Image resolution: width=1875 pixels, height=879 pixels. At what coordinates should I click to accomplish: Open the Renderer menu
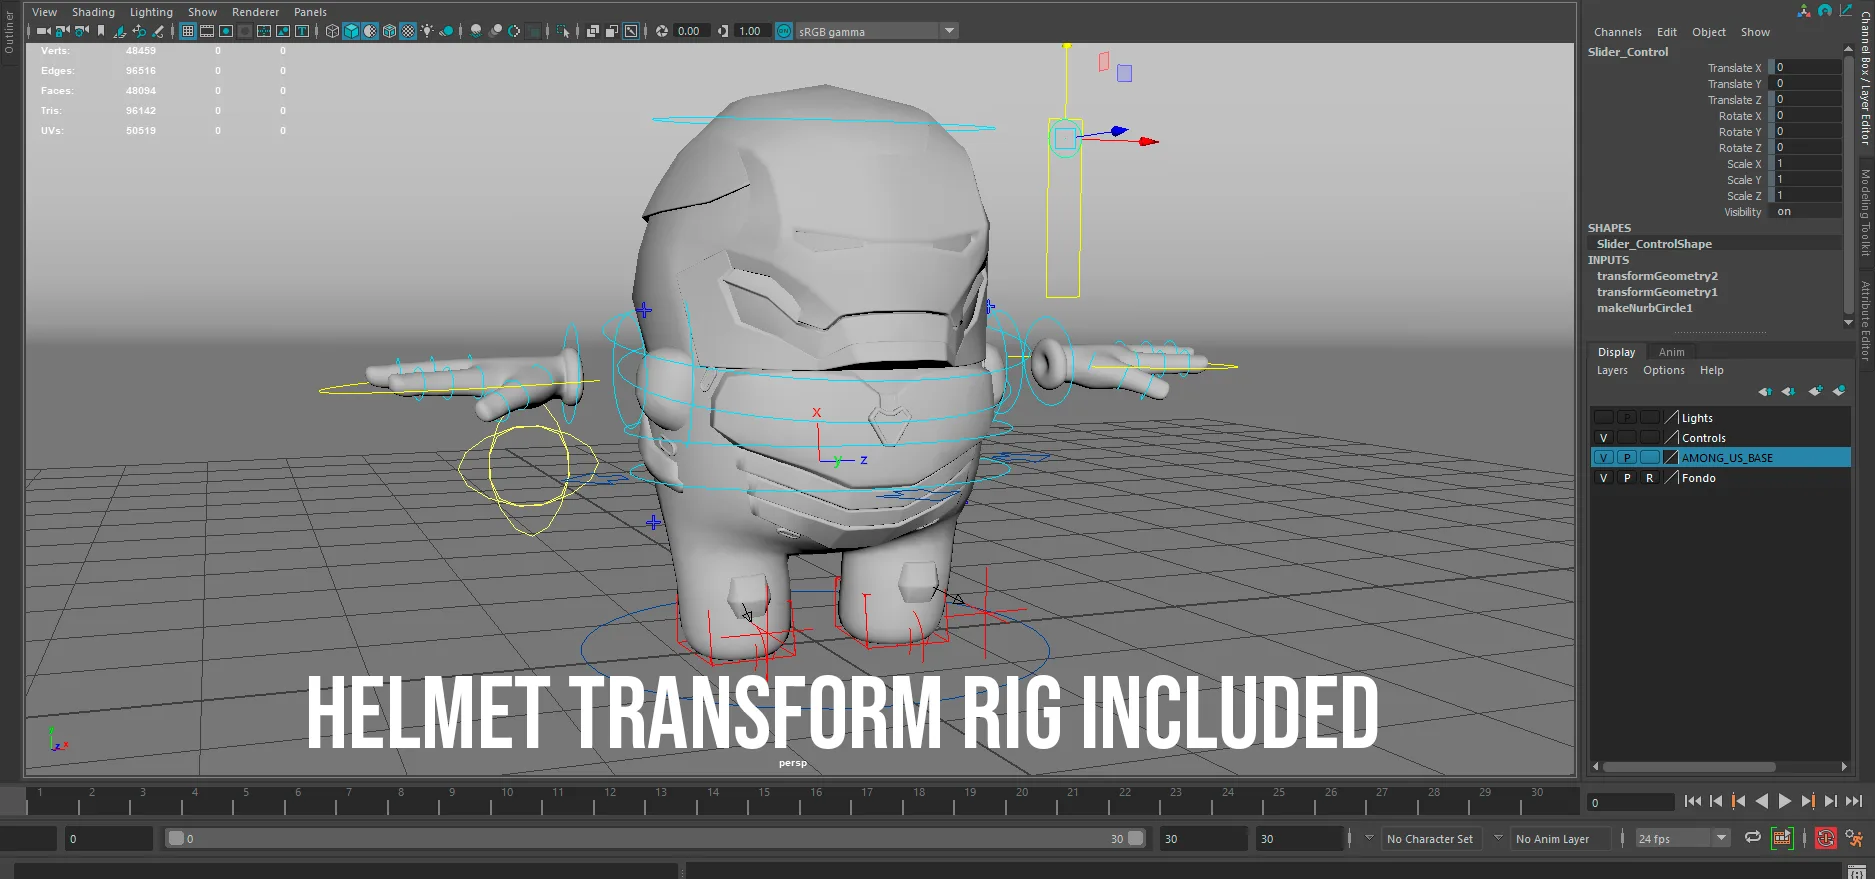tap(256, 12)
